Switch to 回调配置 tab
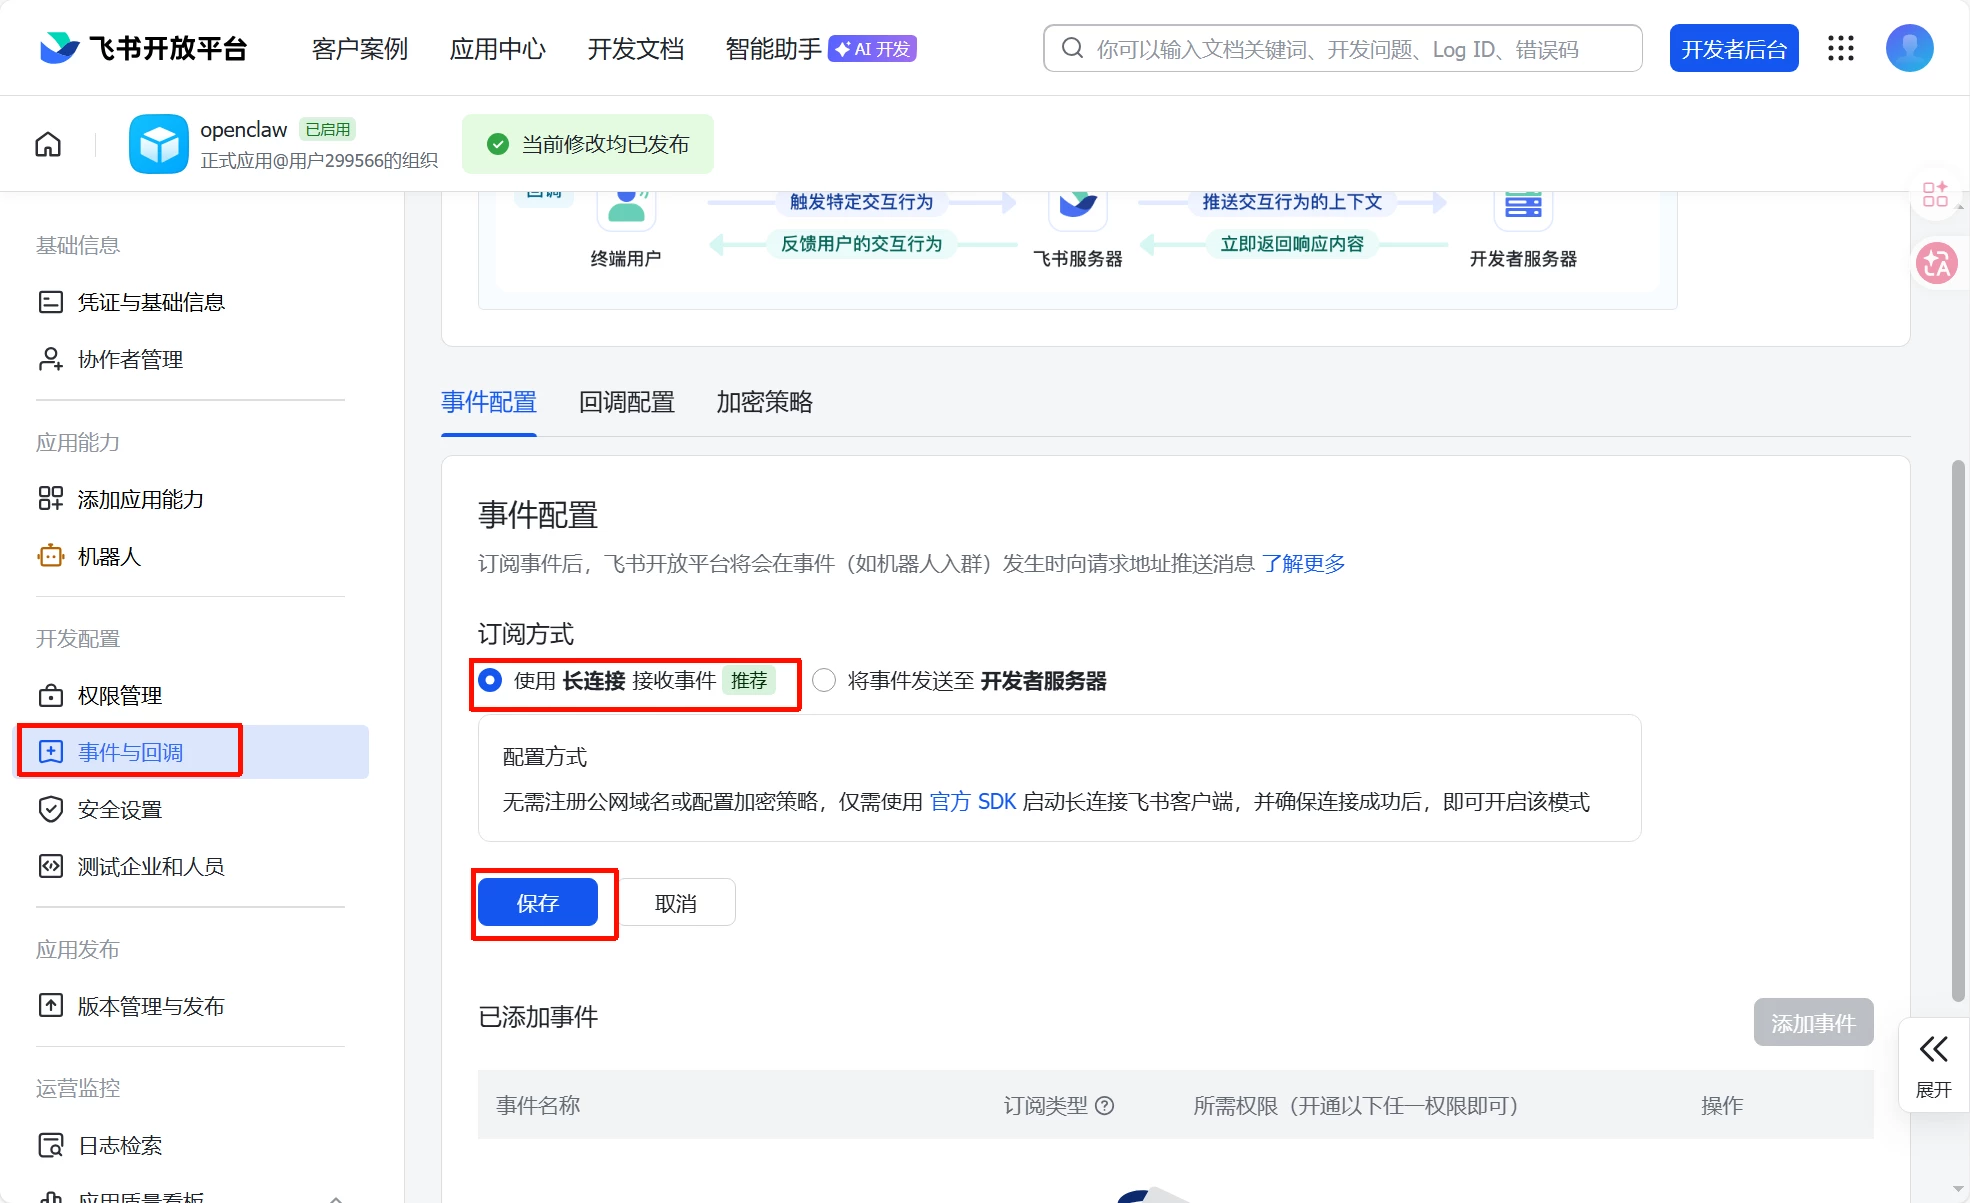Viewport: 1970px width, 1203px height. coord(626,402)
